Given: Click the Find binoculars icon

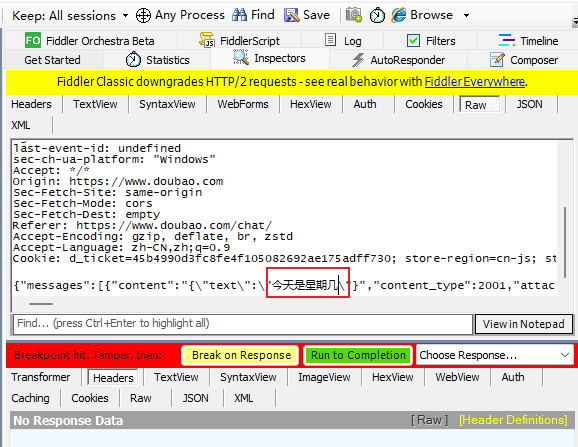Looking at the screenshot, I should point(240,15).
